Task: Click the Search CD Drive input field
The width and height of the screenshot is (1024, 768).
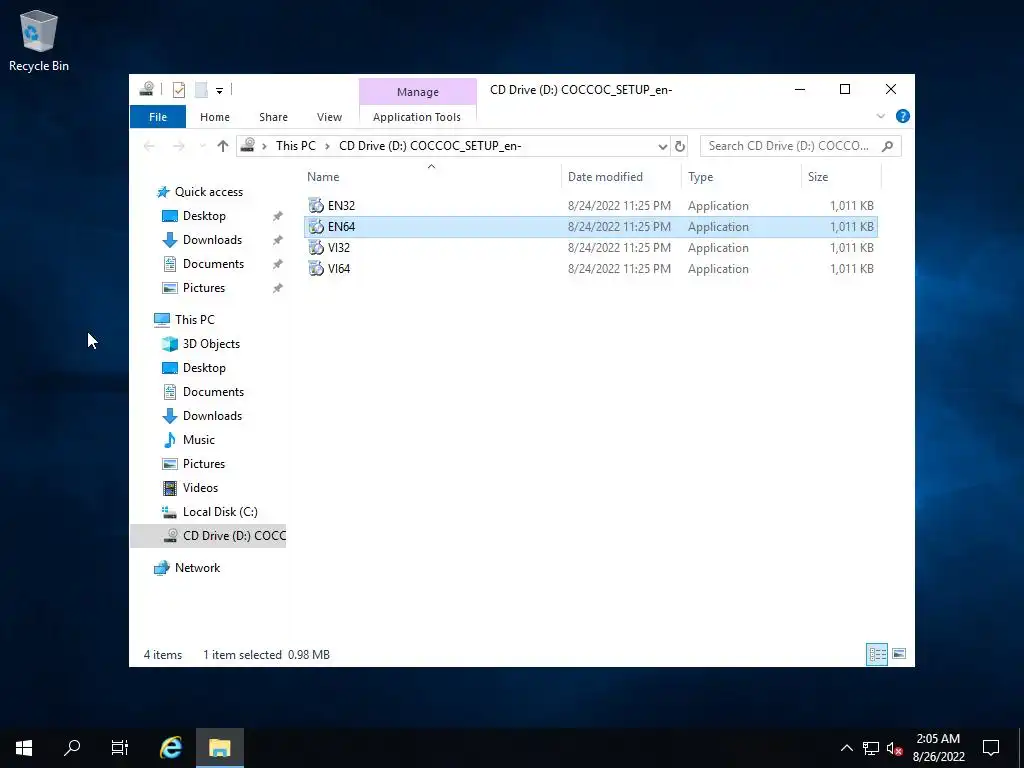Action: tap(790, 146)
